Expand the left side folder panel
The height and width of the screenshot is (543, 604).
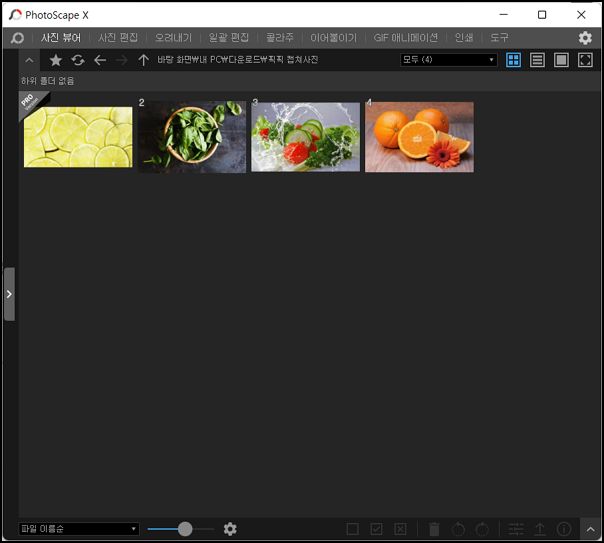pos(9,294)
